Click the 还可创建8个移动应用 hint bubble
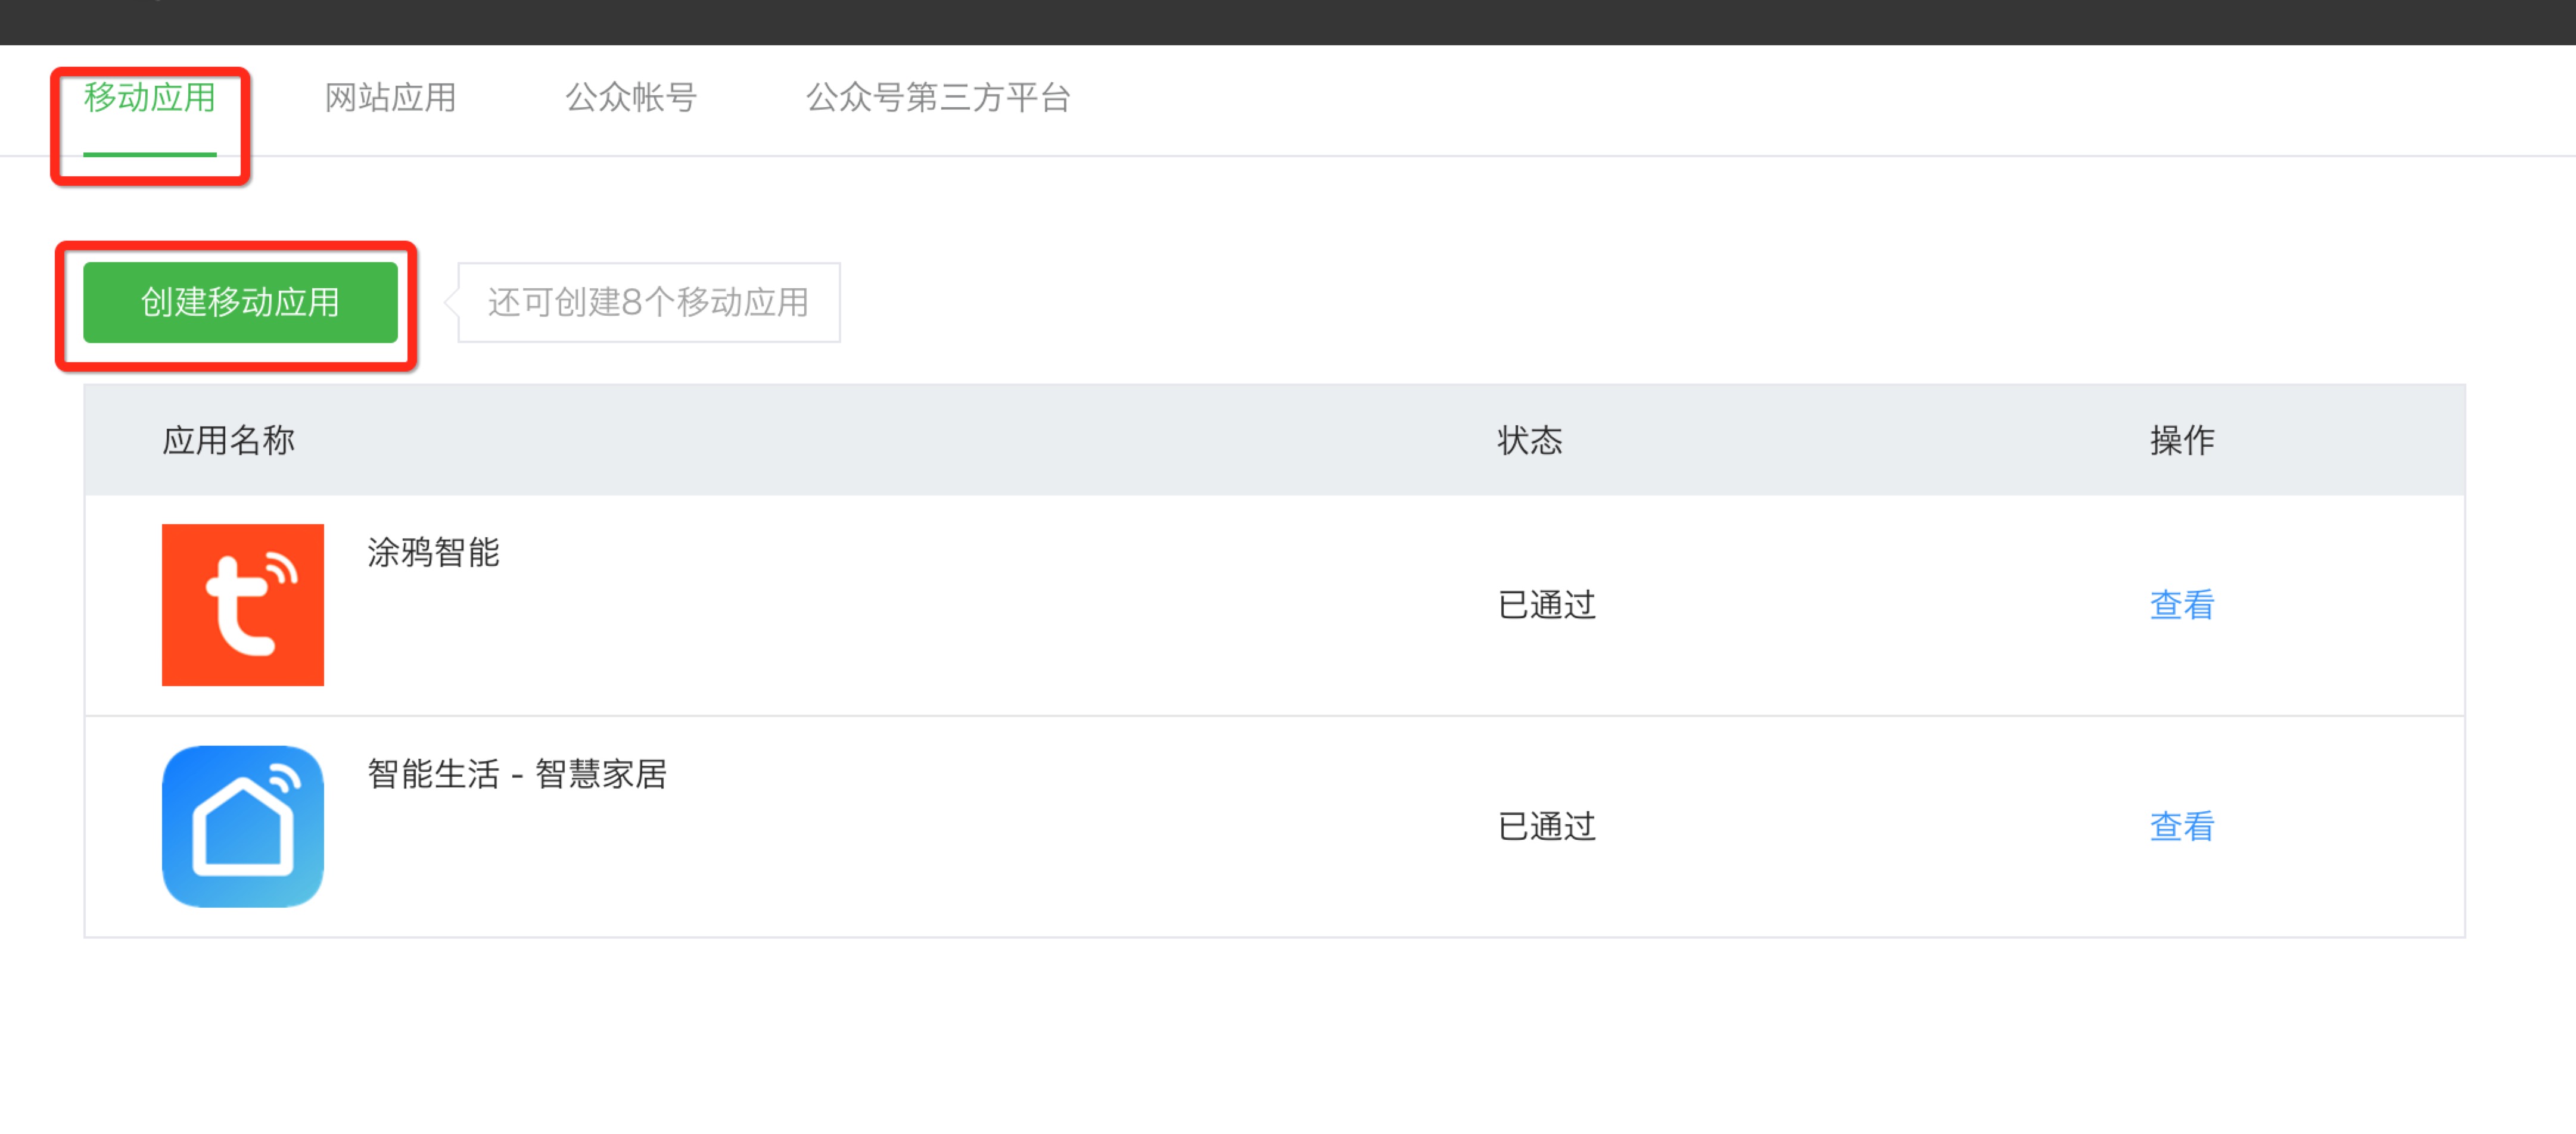This screenshot has height=1134, width=2576. 648,302
